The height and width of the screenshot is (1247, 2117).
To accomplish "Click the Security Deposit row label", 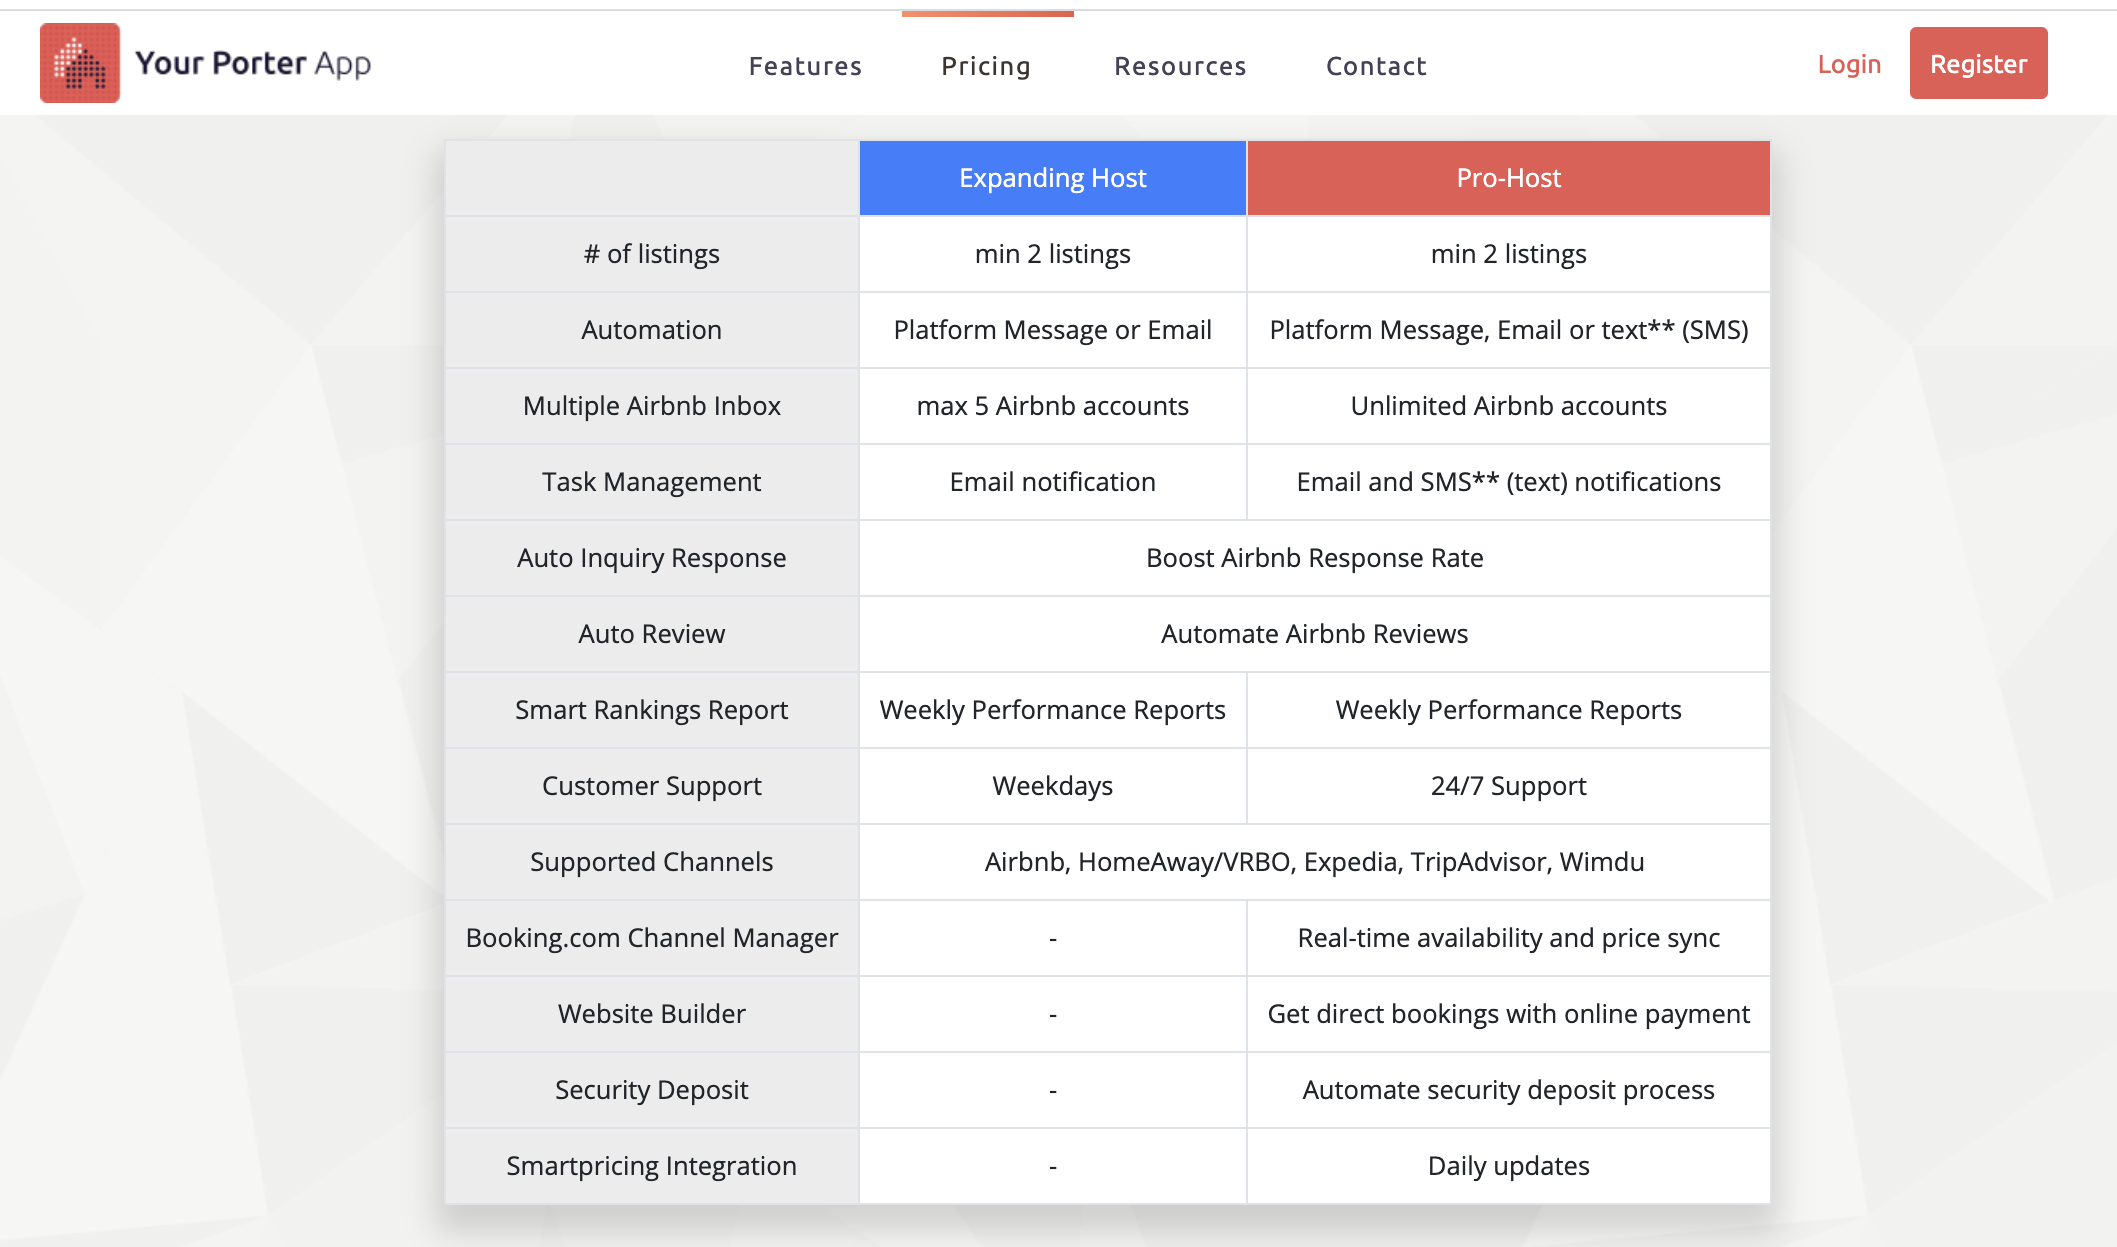I will 652,1090.
